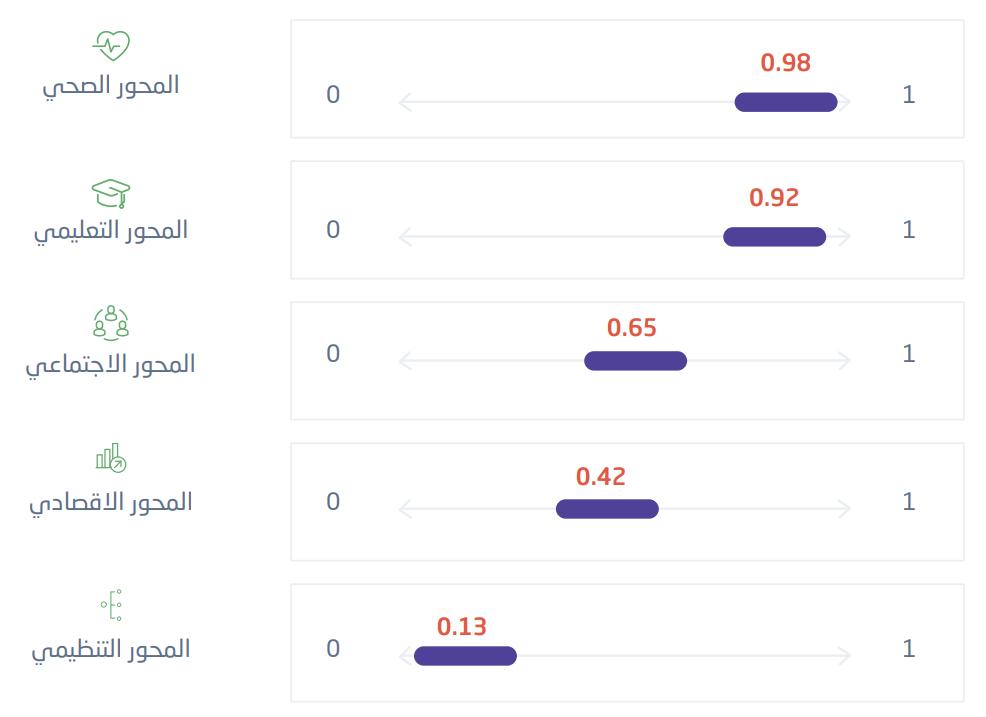Click the heart pulse health axis icon
This screenshot has width=986, height=717.
point(111,46)
